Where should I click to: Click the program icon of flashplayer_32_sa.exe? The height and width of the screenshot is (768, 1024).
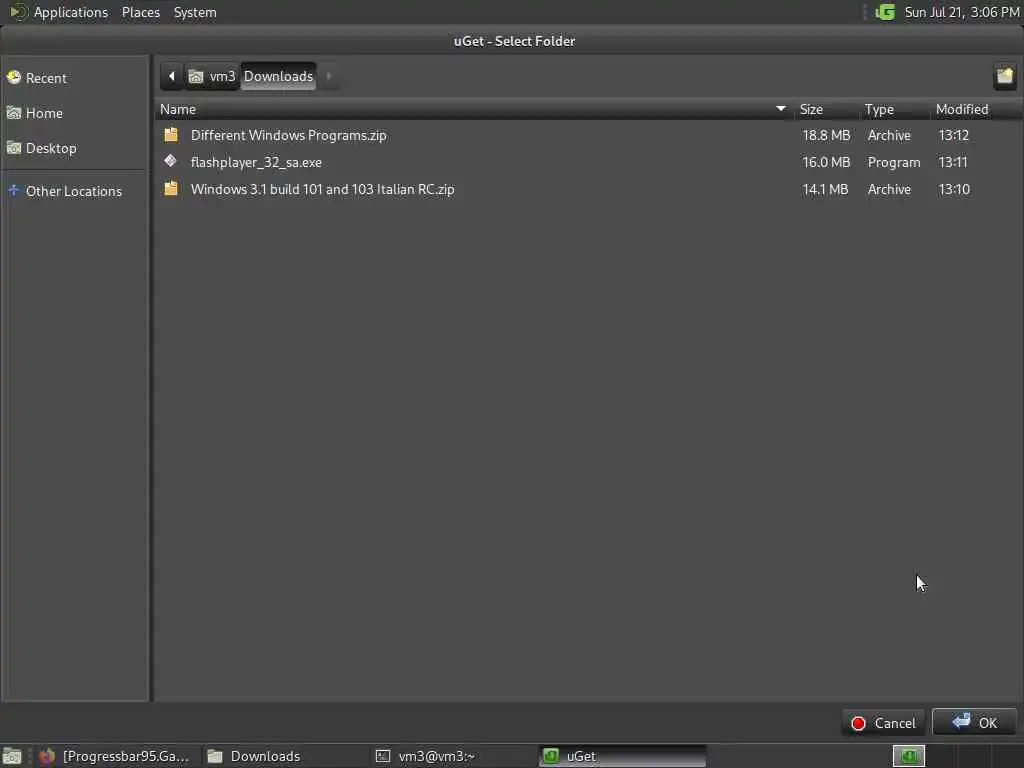pos(170,161)
